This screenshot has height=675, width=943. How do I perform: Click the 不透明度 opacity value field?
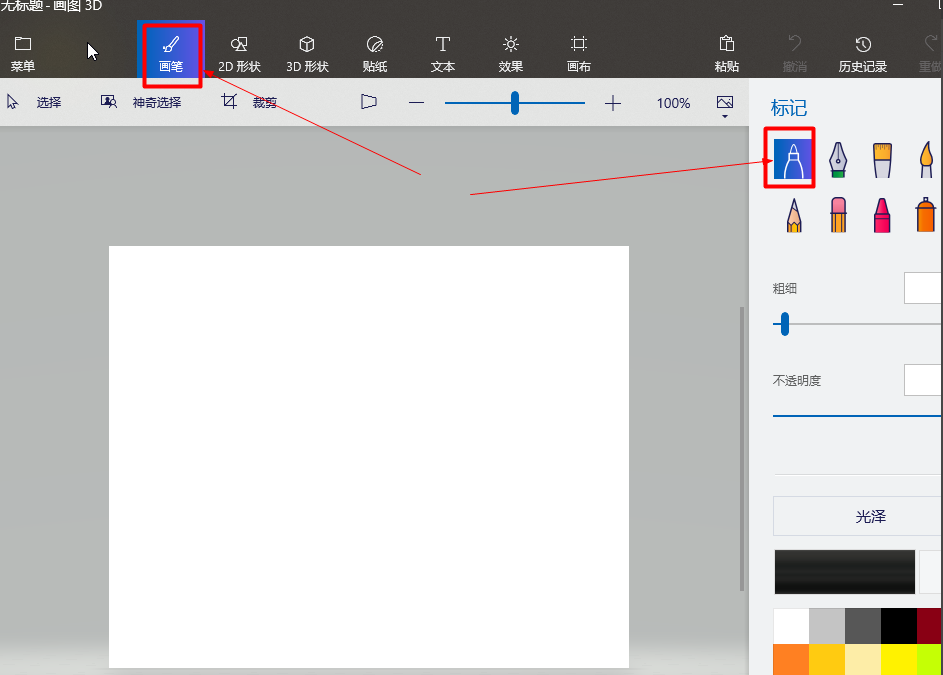pos(923,380)
